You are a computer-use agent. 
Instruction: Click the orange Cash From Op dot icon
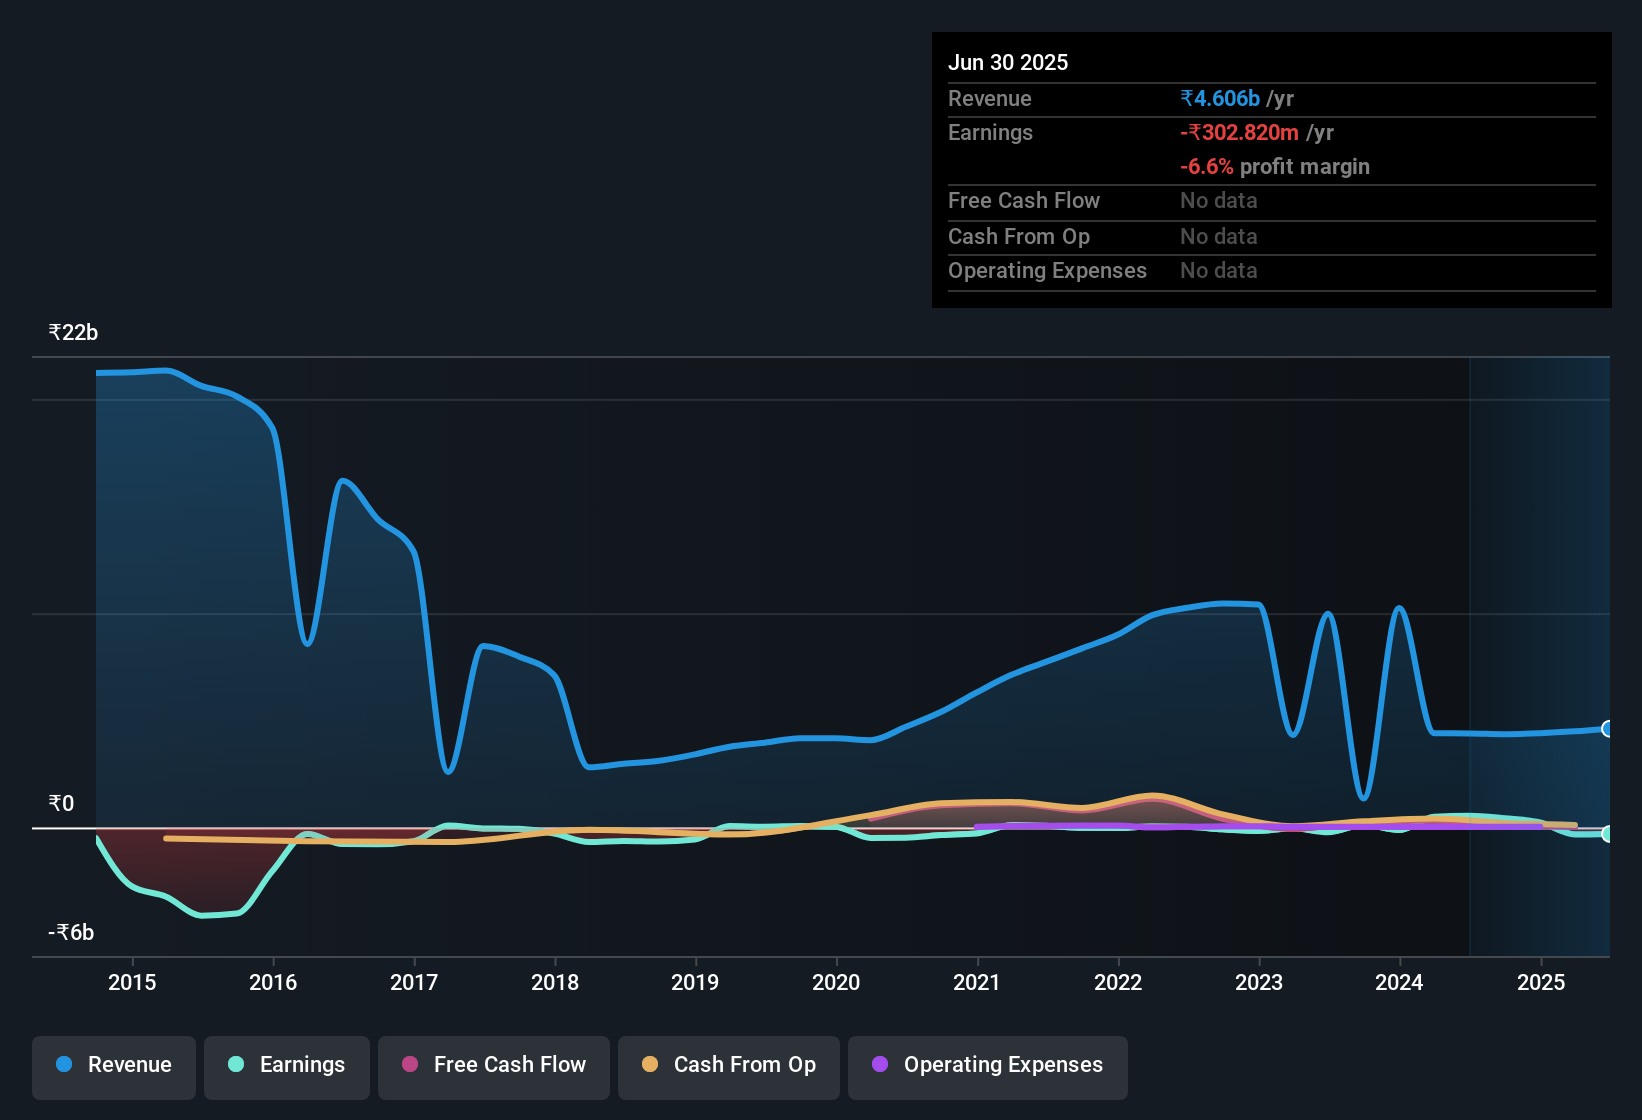pyautogui.click(x=650, y=1065)
